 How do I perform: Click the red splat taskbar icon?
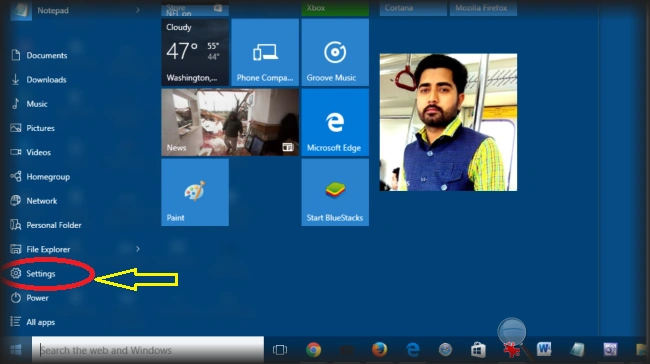tap(512, 350)
